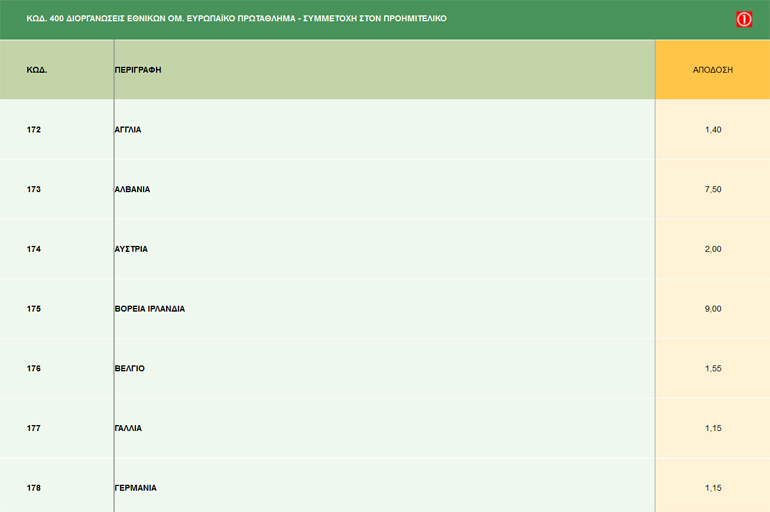Click the ΠΕΡΙΓΡΑΦΗ column header
The width and height of the screenshot is (770, 512).
coord(138,70)
